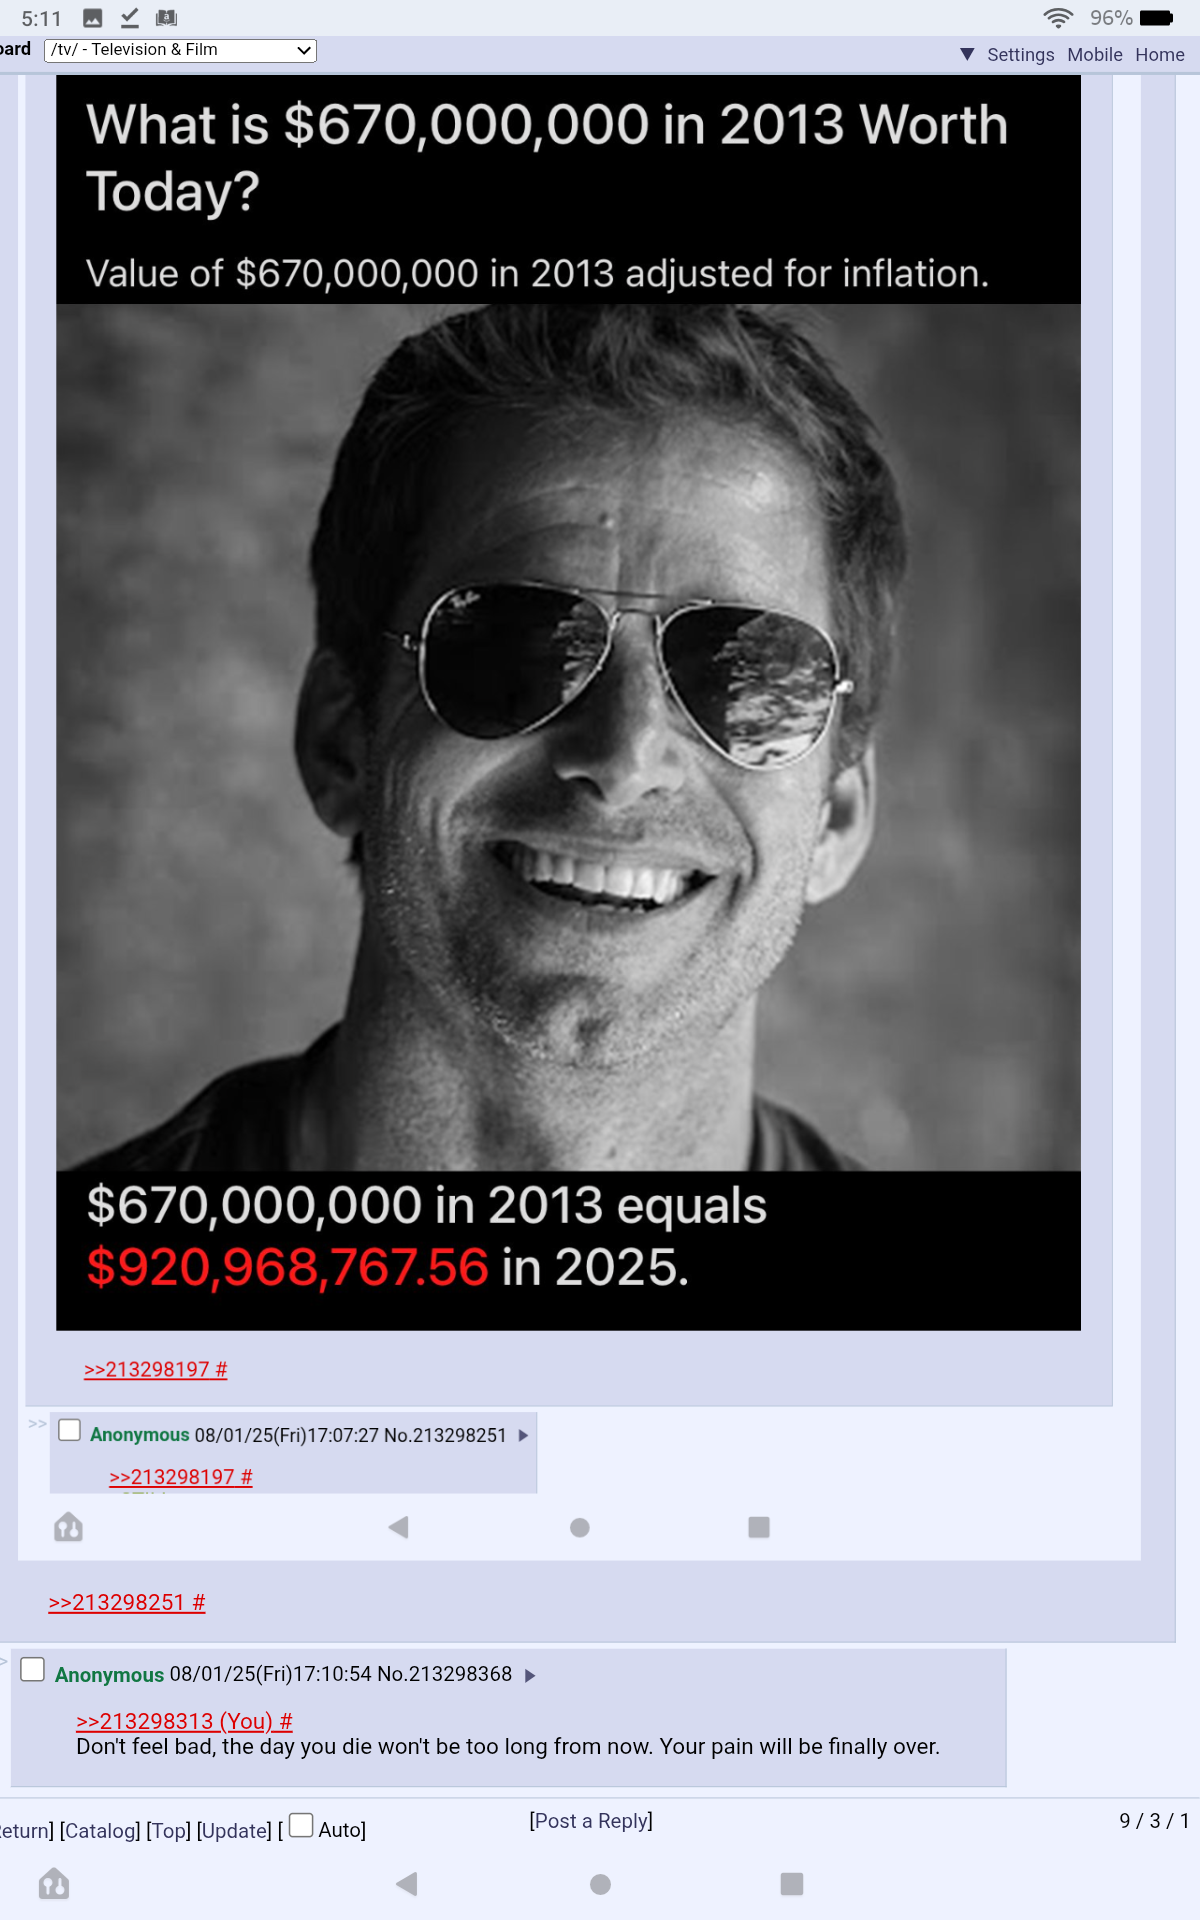Follow the >>213298313 (You) quote link
1200x1920 pixels.
[184, 1721]
